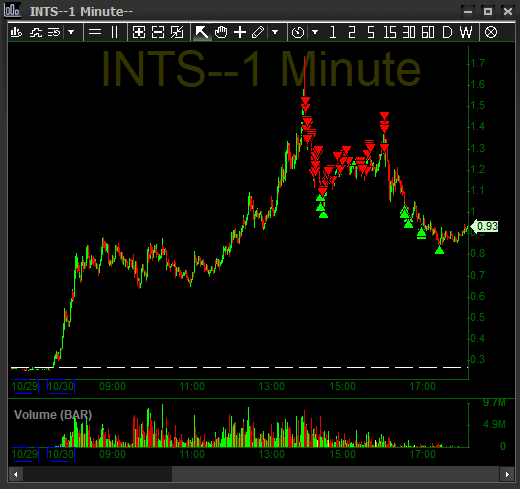
Task: Switch to the 60 minute interval
Action: pyautogui.click(x=428, y=32)
